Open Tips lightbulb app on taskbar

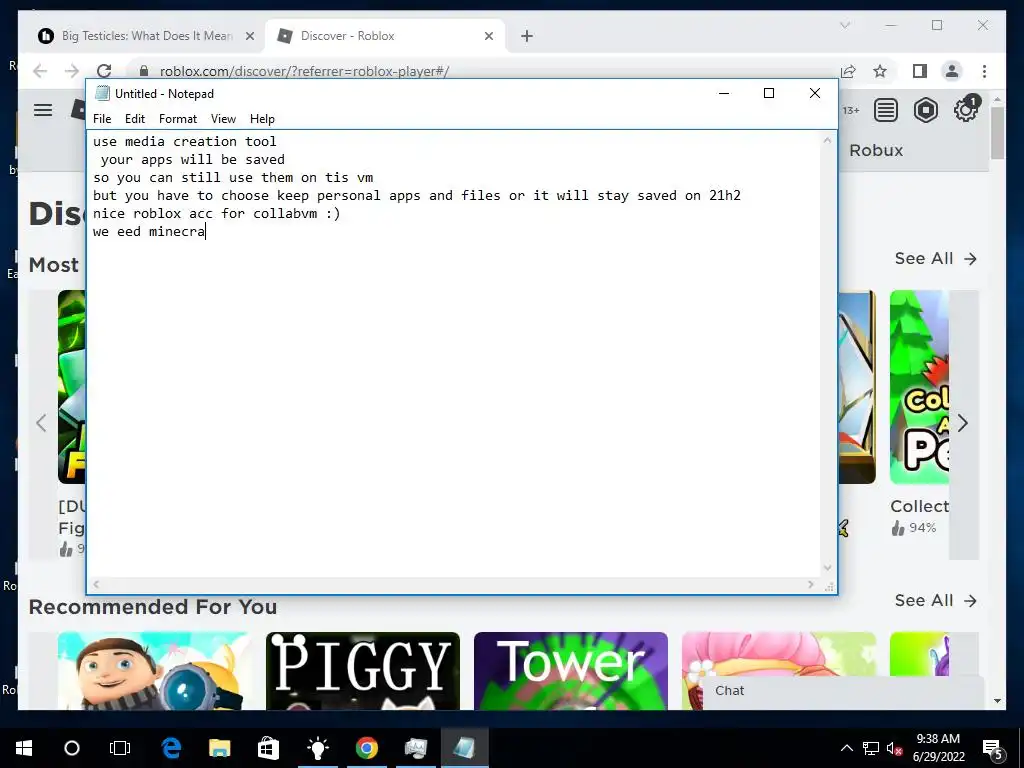[x=317, y=748]
